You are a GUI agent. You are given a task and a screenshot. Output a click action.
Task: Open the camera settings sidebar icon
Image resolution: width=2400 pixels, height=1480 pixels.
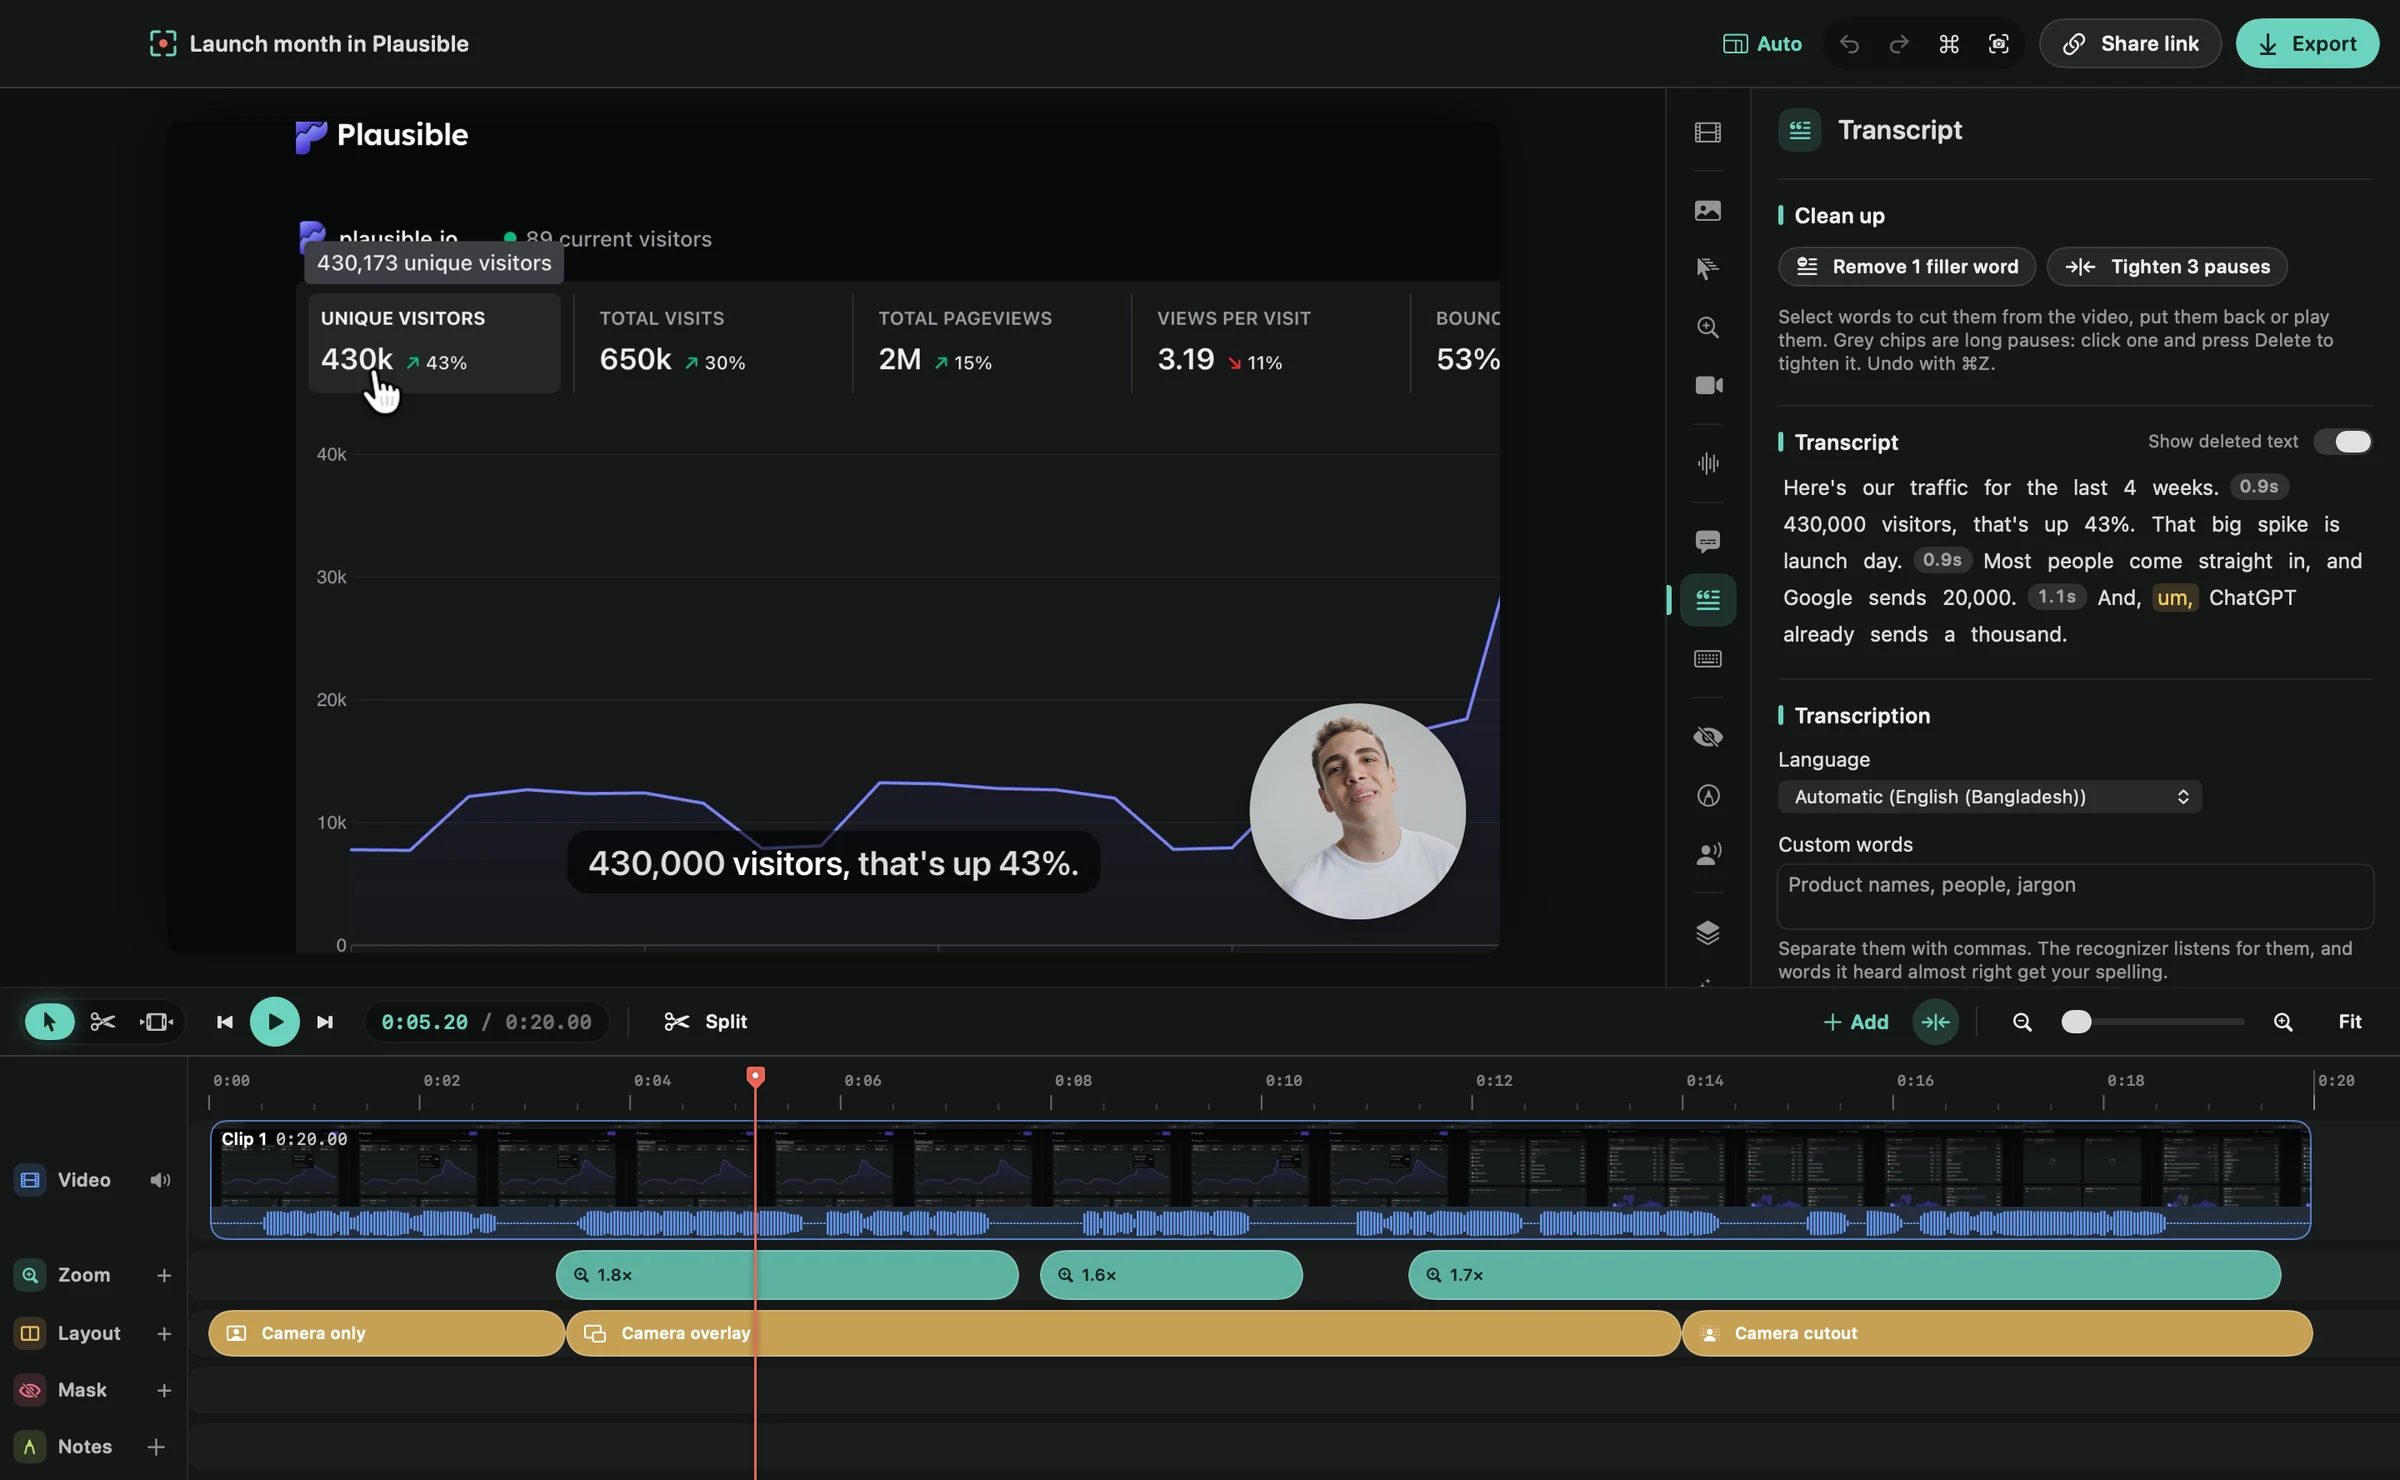(x=1708, y=385)
